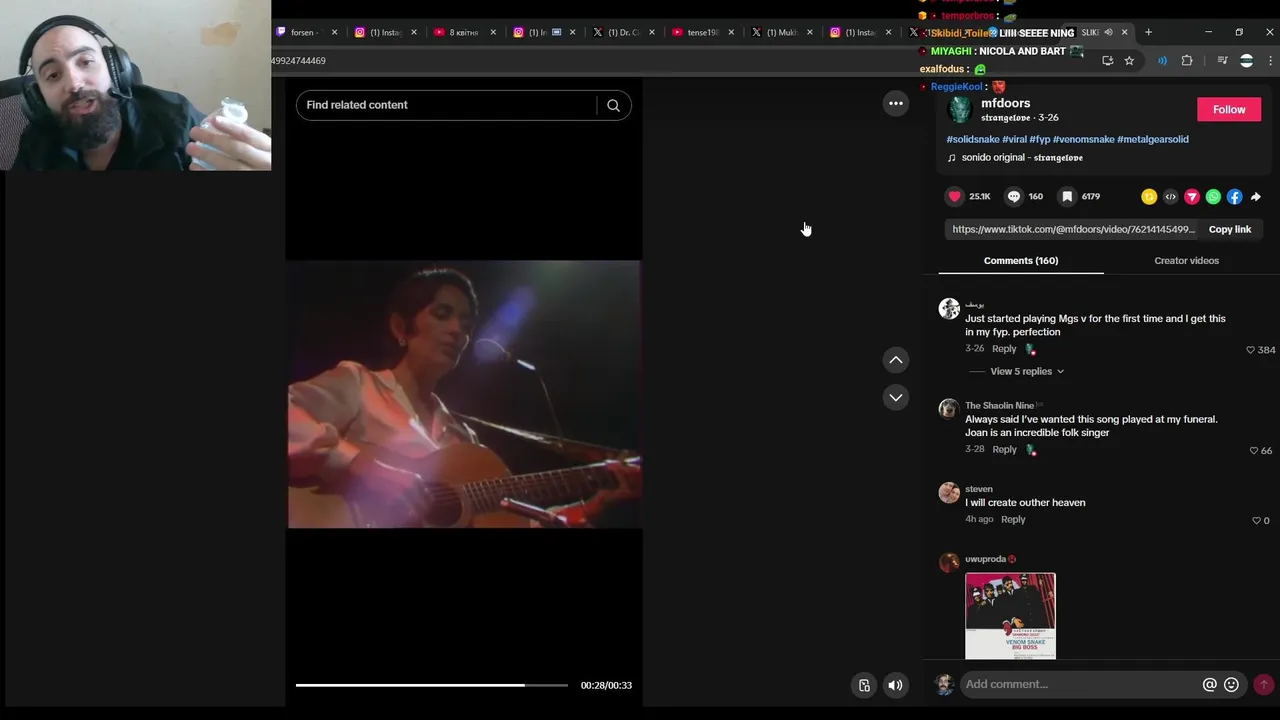Viewport: 1280px width, 720px height.
Task: Open mfdoors profile avatar
Action: tap(960, 109)
